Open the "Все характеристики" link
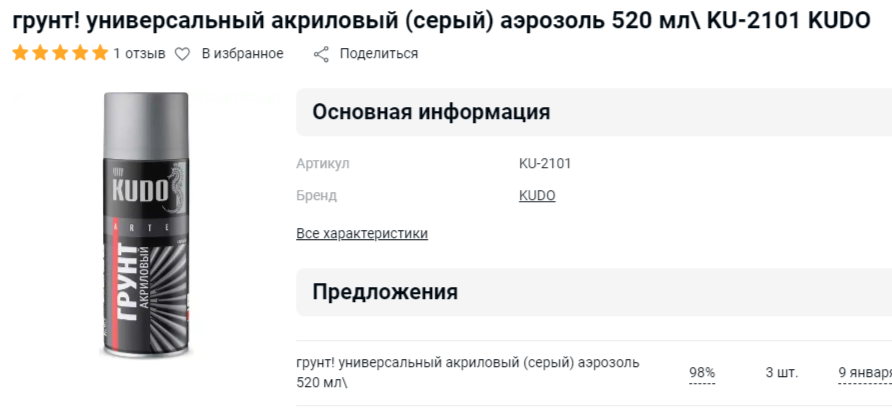 tap(362, 234)
